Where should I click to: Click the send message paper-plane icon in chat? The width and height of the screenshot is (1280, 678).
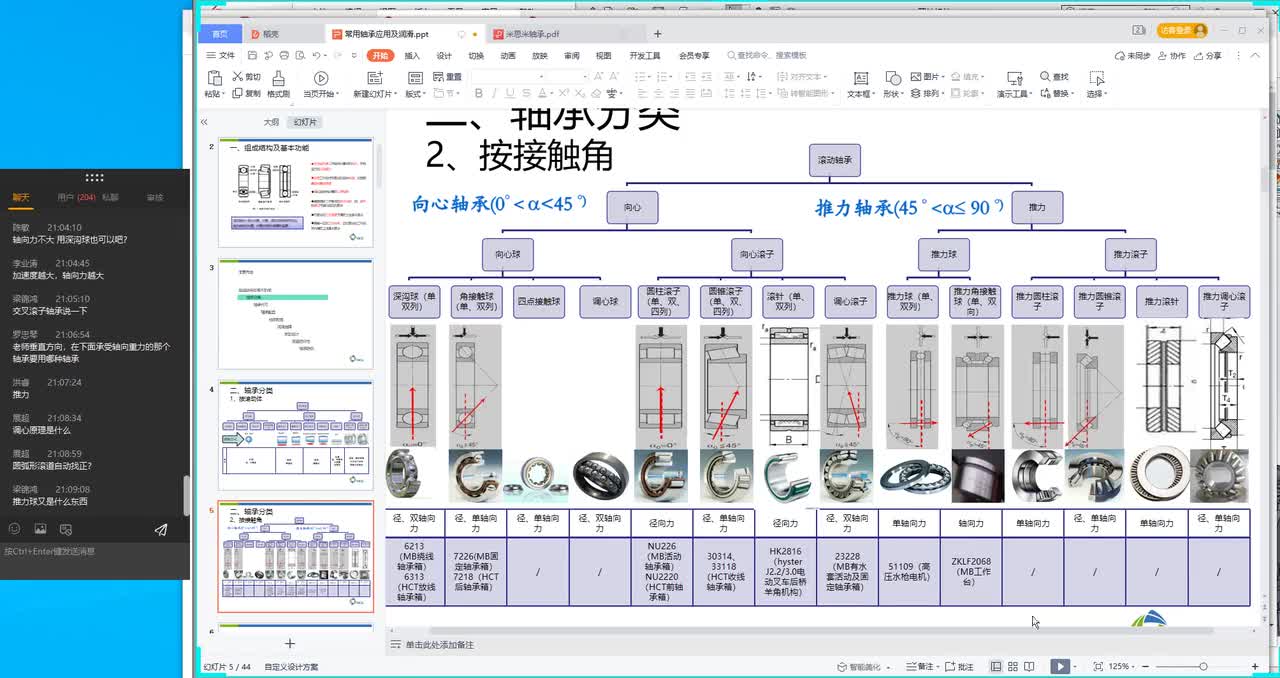click(161, 530)
